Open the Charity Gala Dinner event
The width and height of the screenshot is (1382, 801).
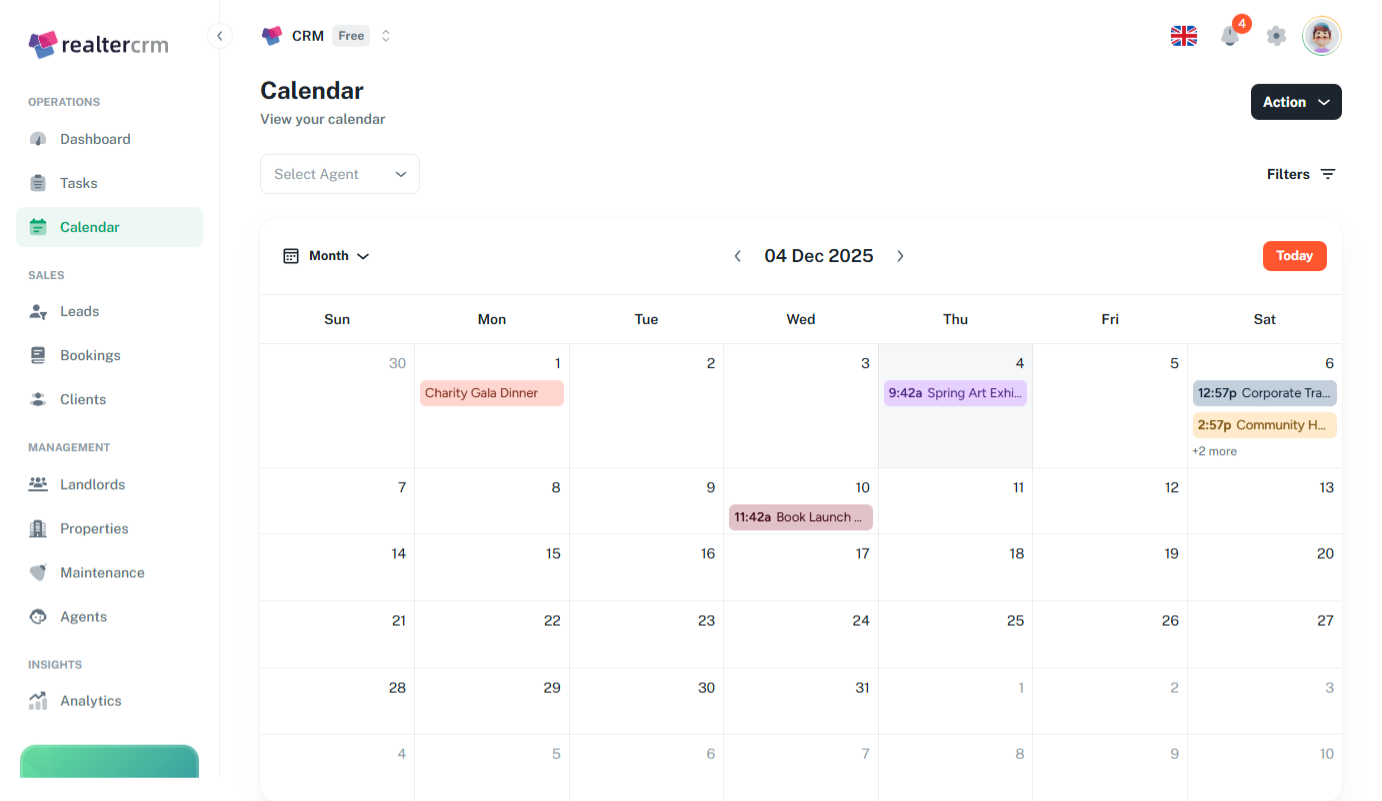coord(491,393)
